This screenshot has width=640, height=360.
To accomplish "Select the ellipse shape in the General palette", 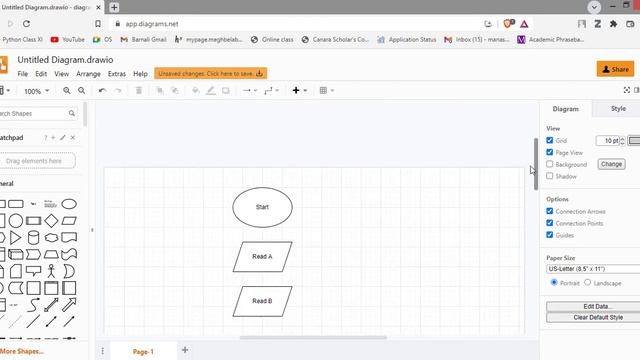I will point(69,204).
